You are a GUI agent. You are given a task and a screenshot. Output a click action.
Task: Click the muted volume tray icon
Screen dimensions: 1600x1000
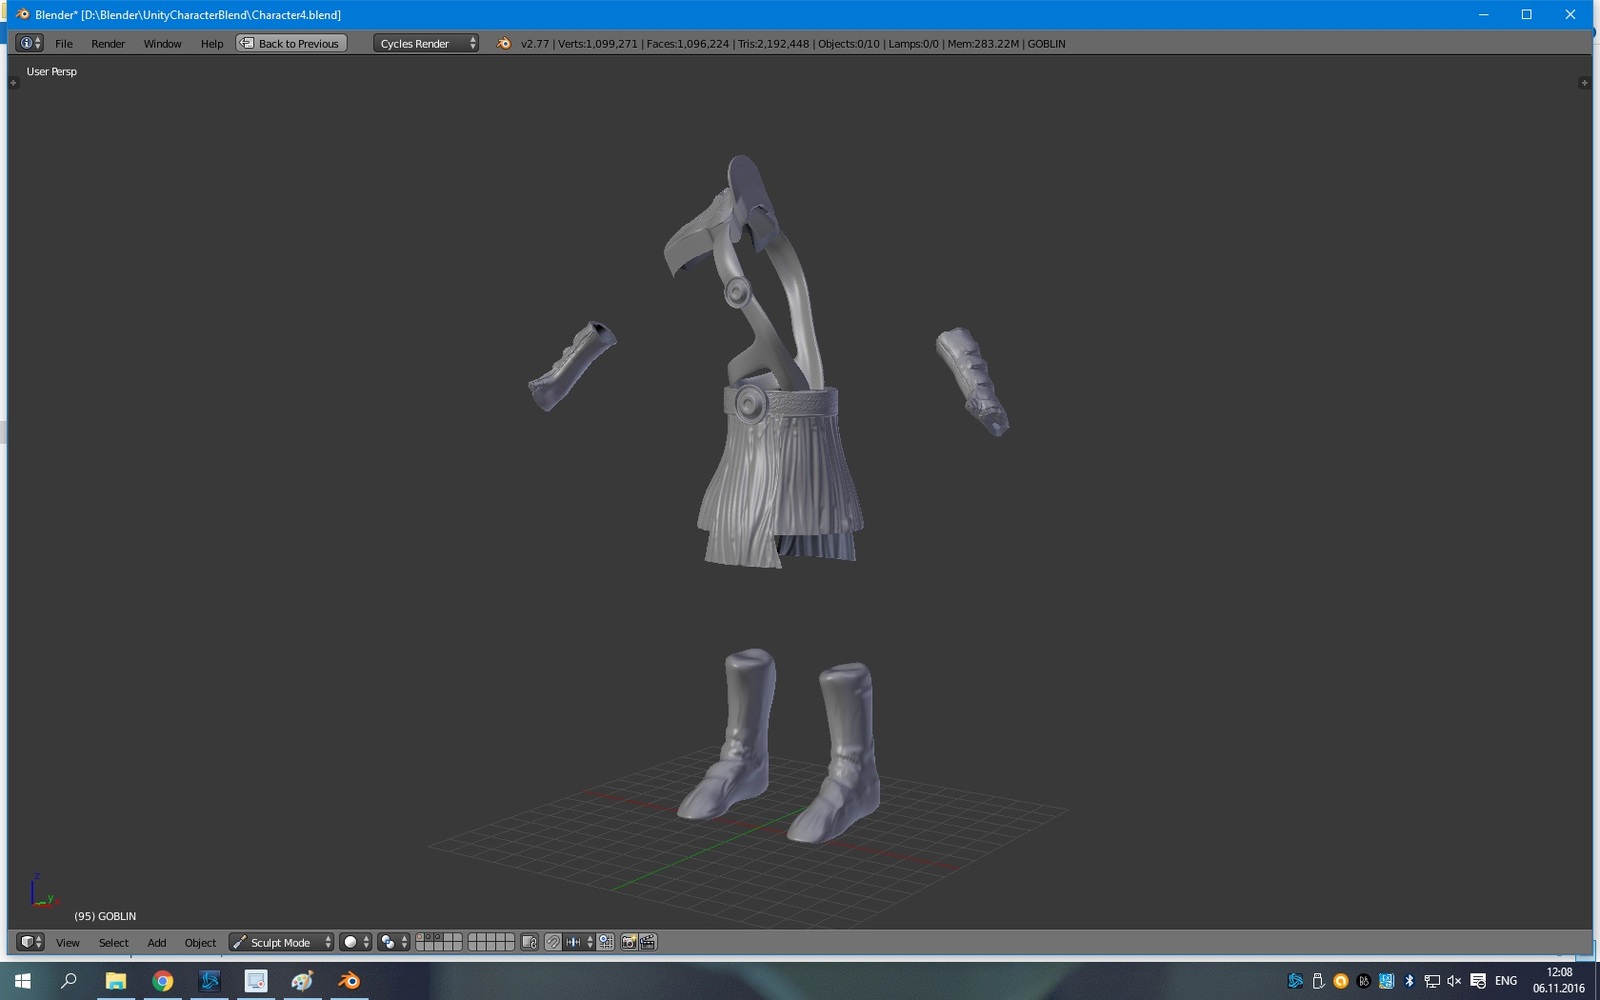click(1454, 981)
